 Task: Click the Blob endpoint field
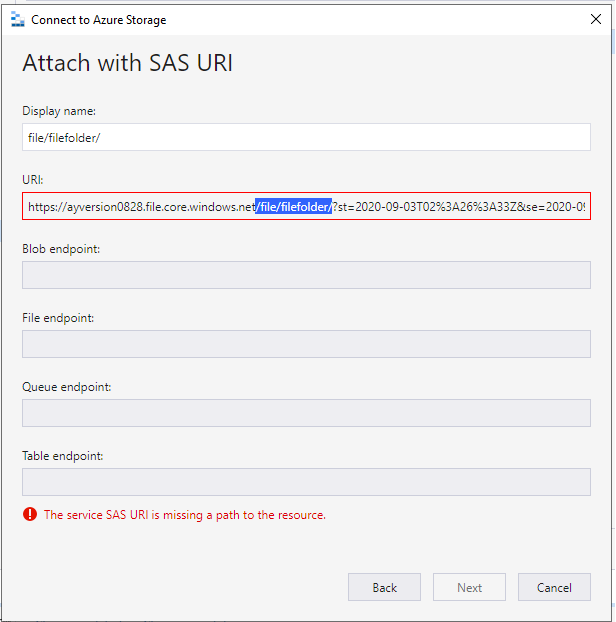tap(306, 275)
